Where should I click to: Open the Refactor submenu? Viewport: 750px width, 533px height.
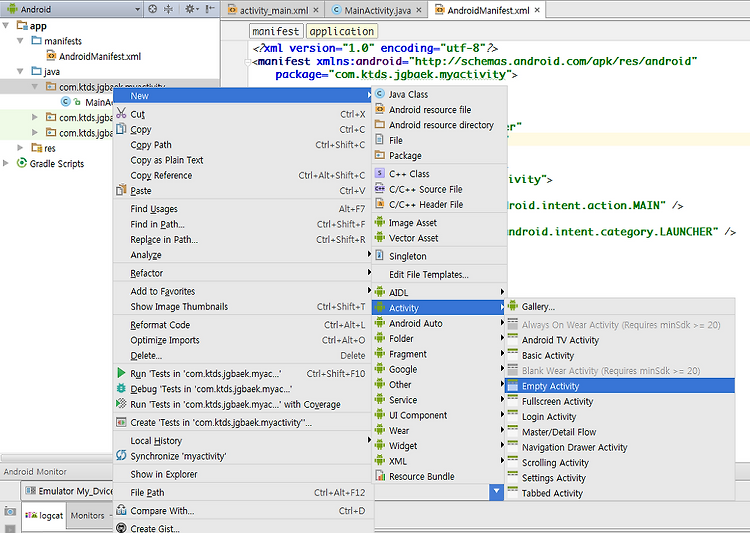pyautogui.click(x=243, y=273)
